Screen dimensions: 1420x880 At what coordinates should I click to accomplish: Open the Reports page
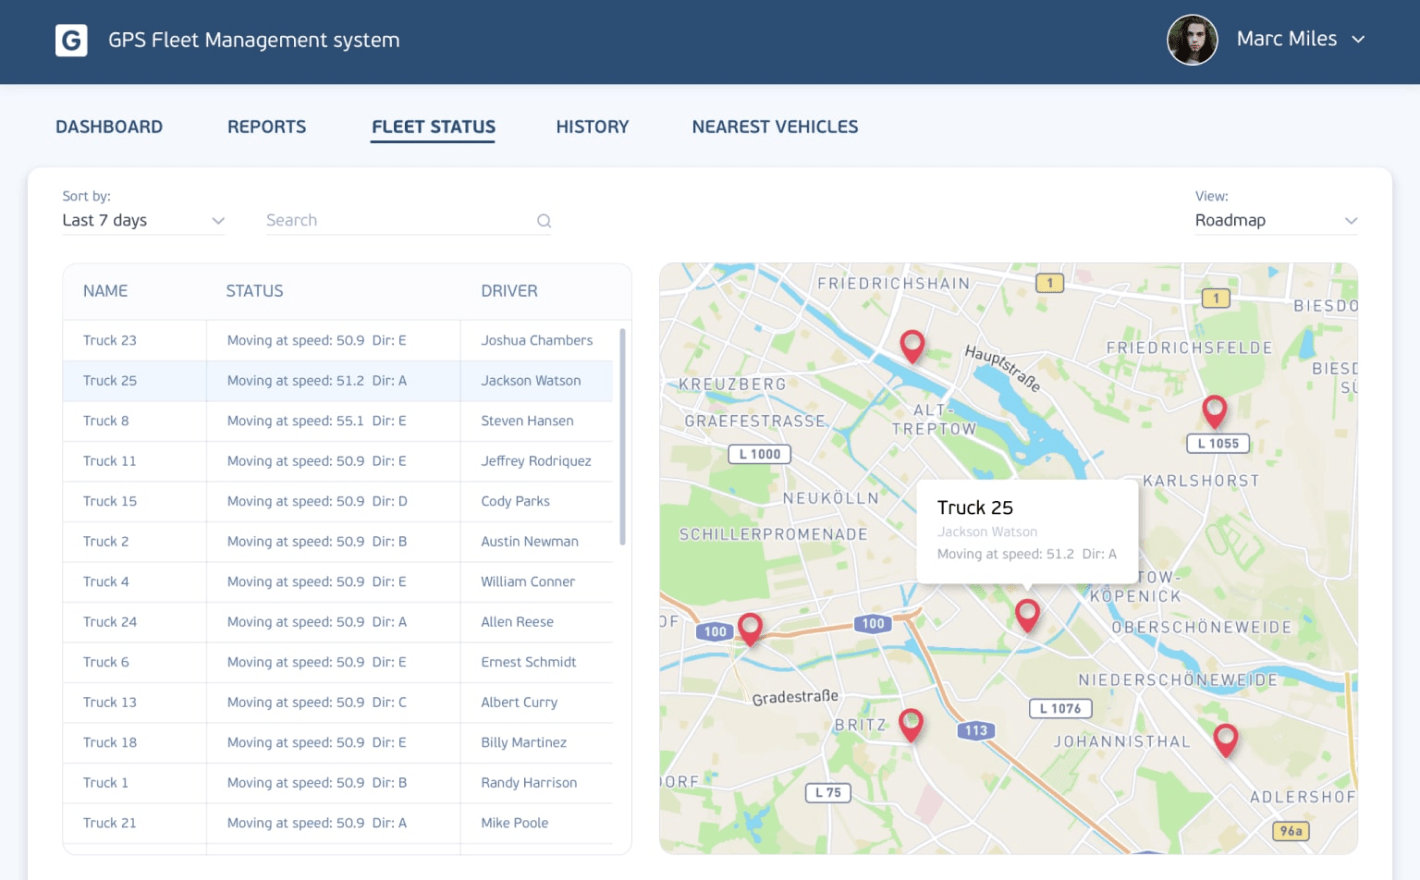pos(266,126)
